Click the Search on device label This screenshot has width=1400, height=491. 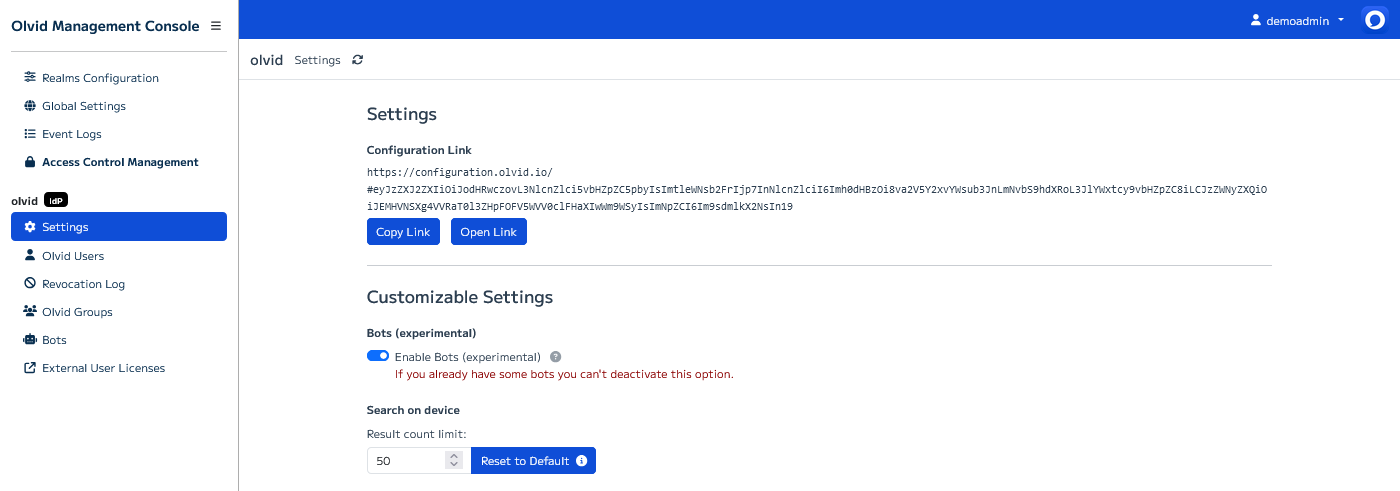point(413,410)
